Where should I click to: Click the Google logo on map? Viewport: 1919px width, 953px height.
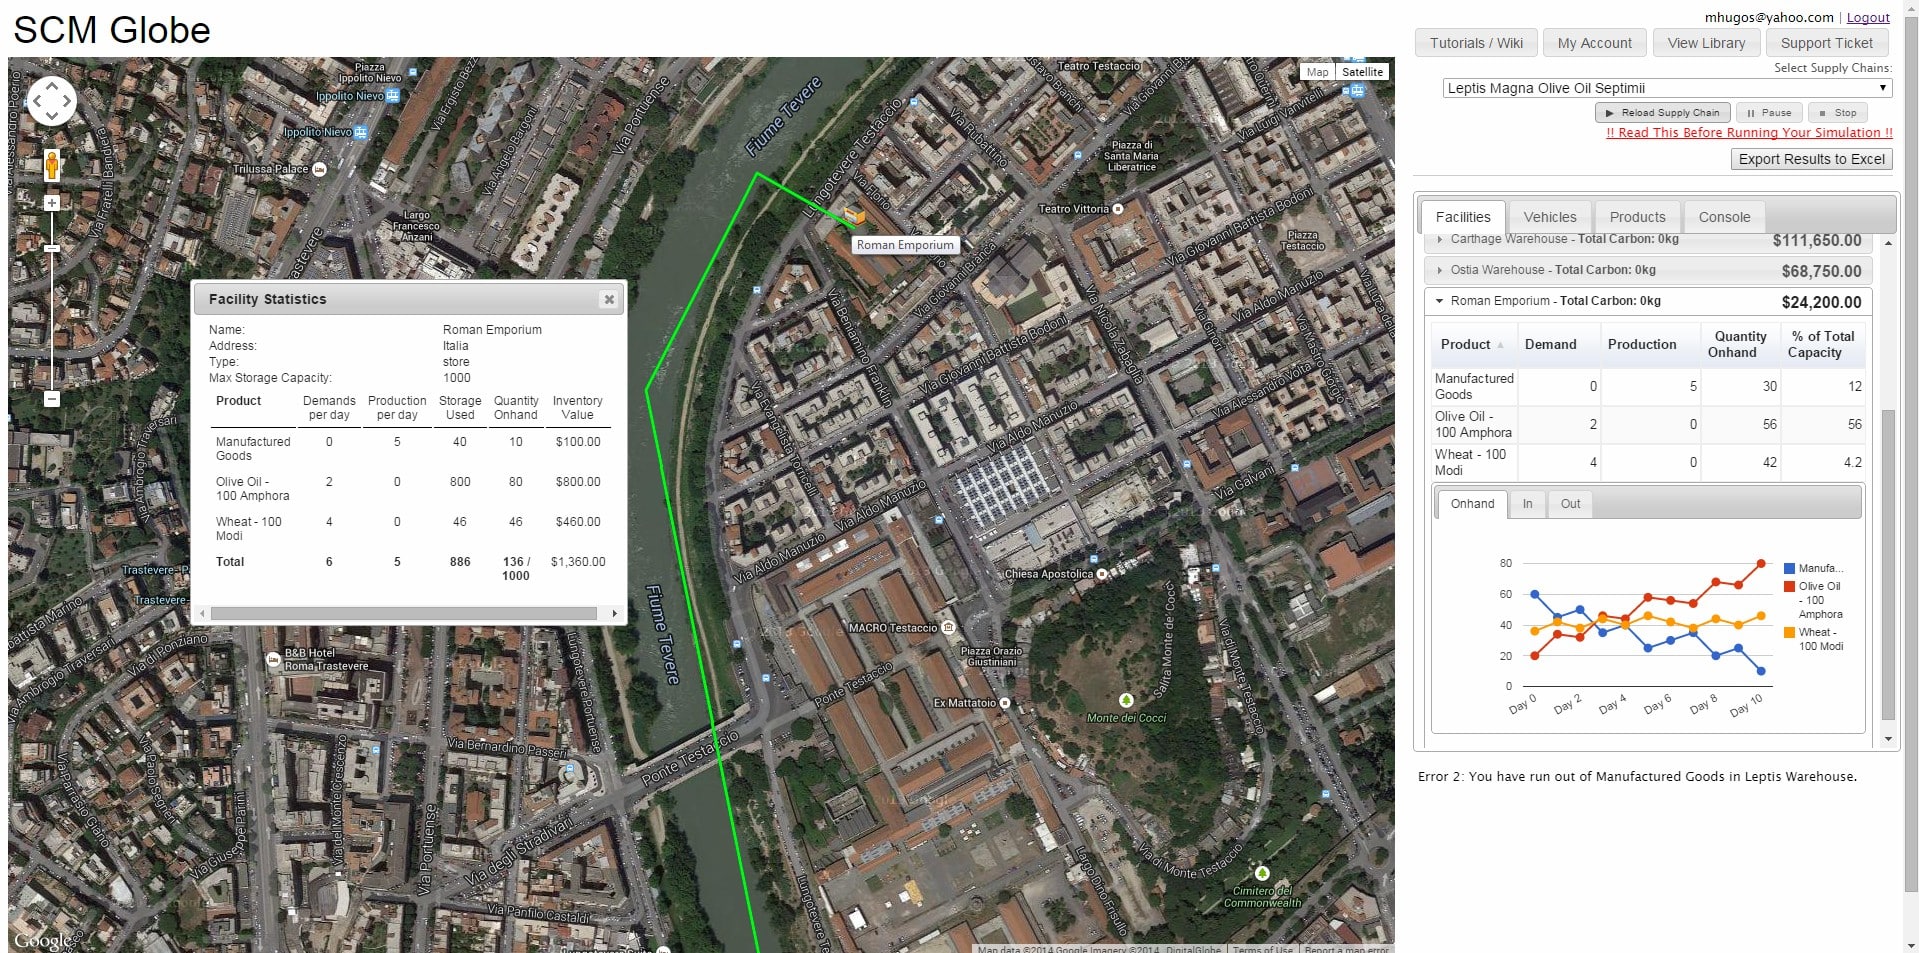point(43,940)
